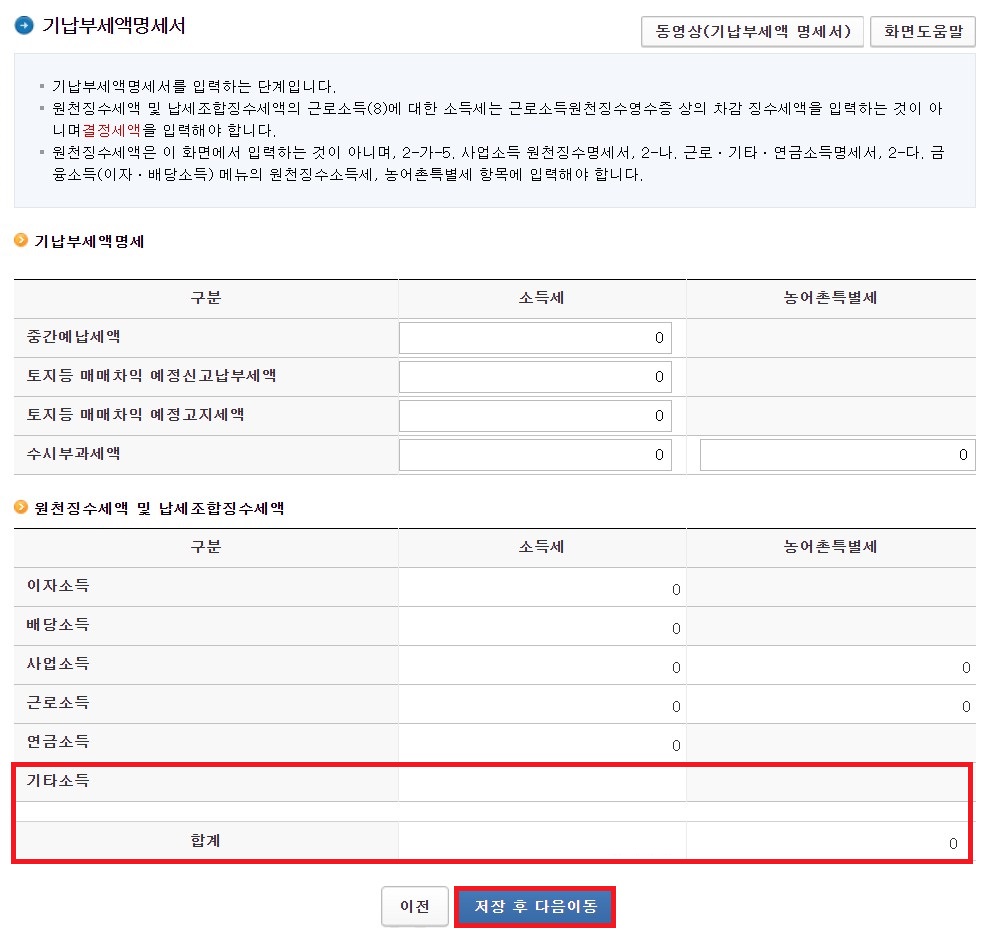Focus 토지등 매매차익 예정고지세액 소득세 input
Image resolution: width=984 pixels, height=937 pixels.
click(535, 416)
